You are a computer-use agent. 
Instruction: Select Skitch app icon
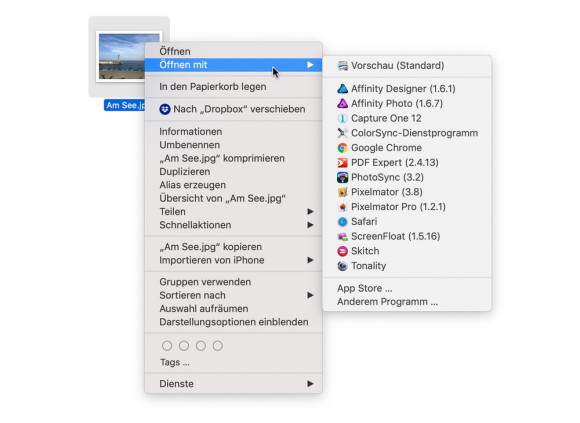(343, 251)
